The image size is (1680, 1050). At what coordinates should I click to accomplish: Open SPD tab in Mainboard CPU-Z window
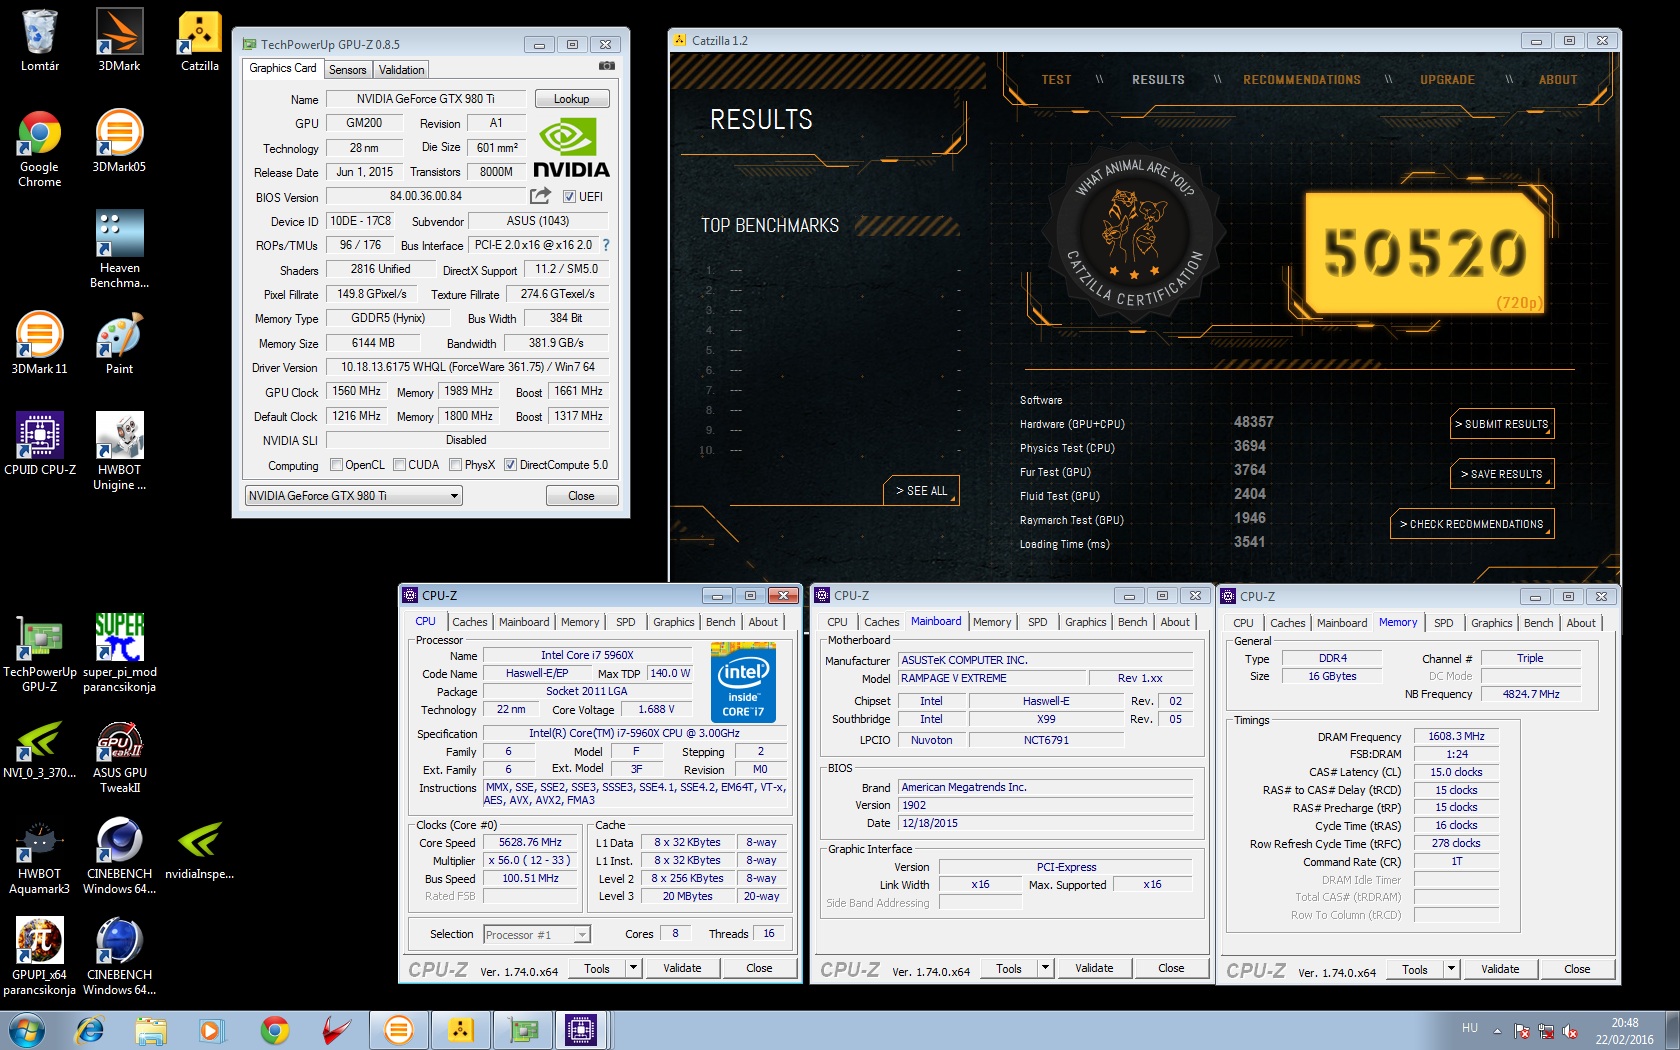click(x=1037, y=622)
